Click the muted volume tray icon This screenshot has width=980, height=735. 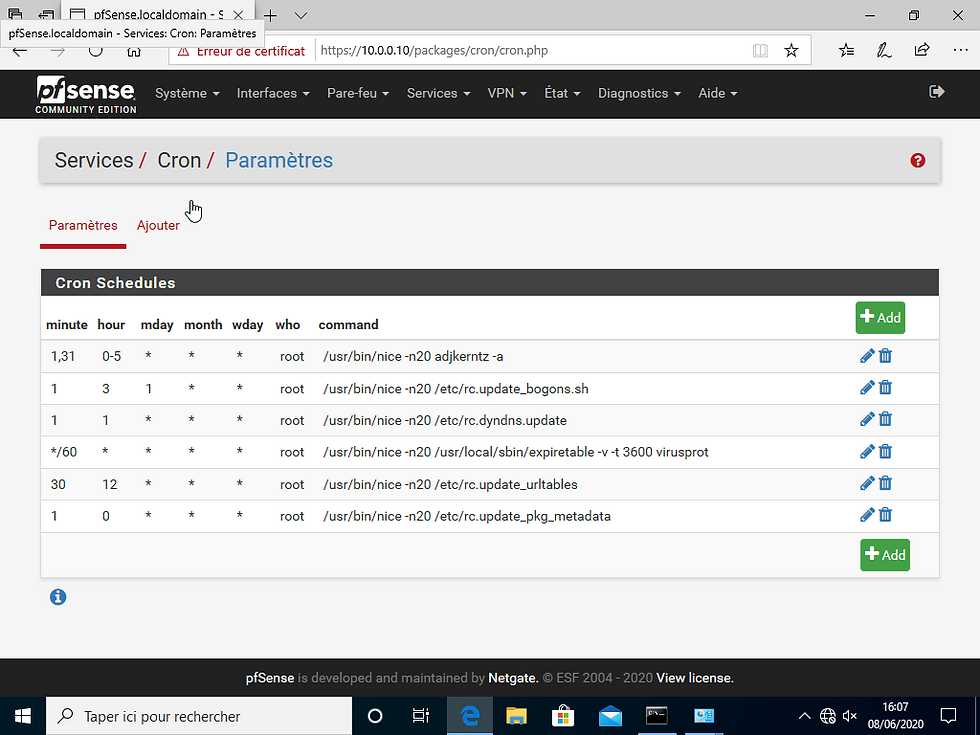click(849, 716)
